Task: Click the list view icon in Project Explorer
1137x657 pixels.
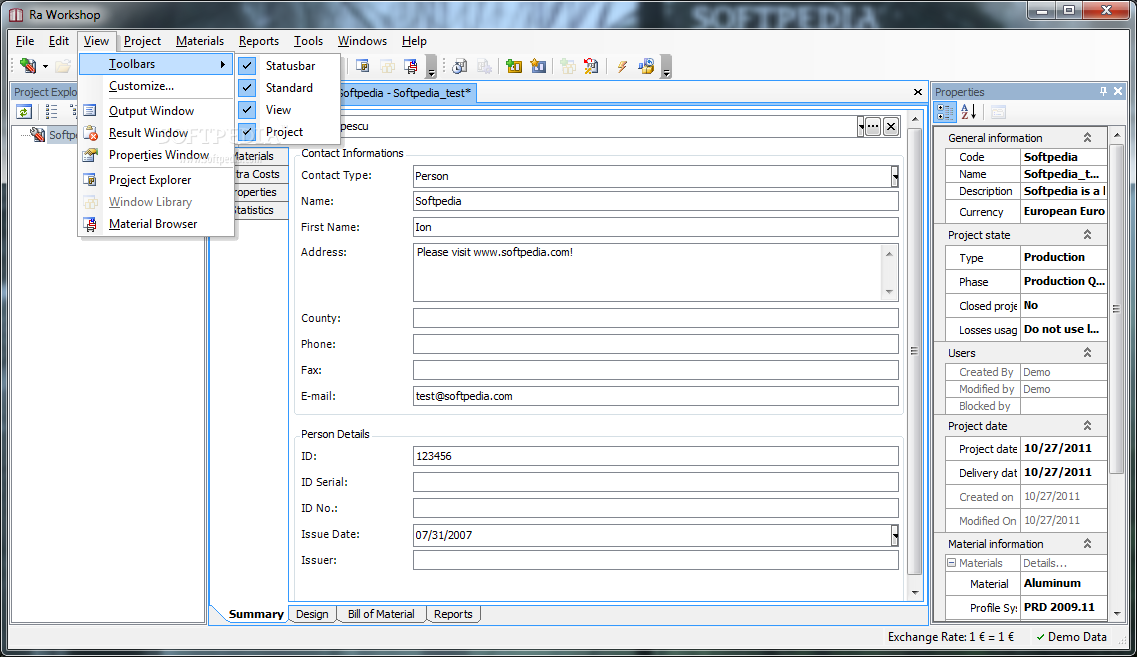Action: point(51,112)
